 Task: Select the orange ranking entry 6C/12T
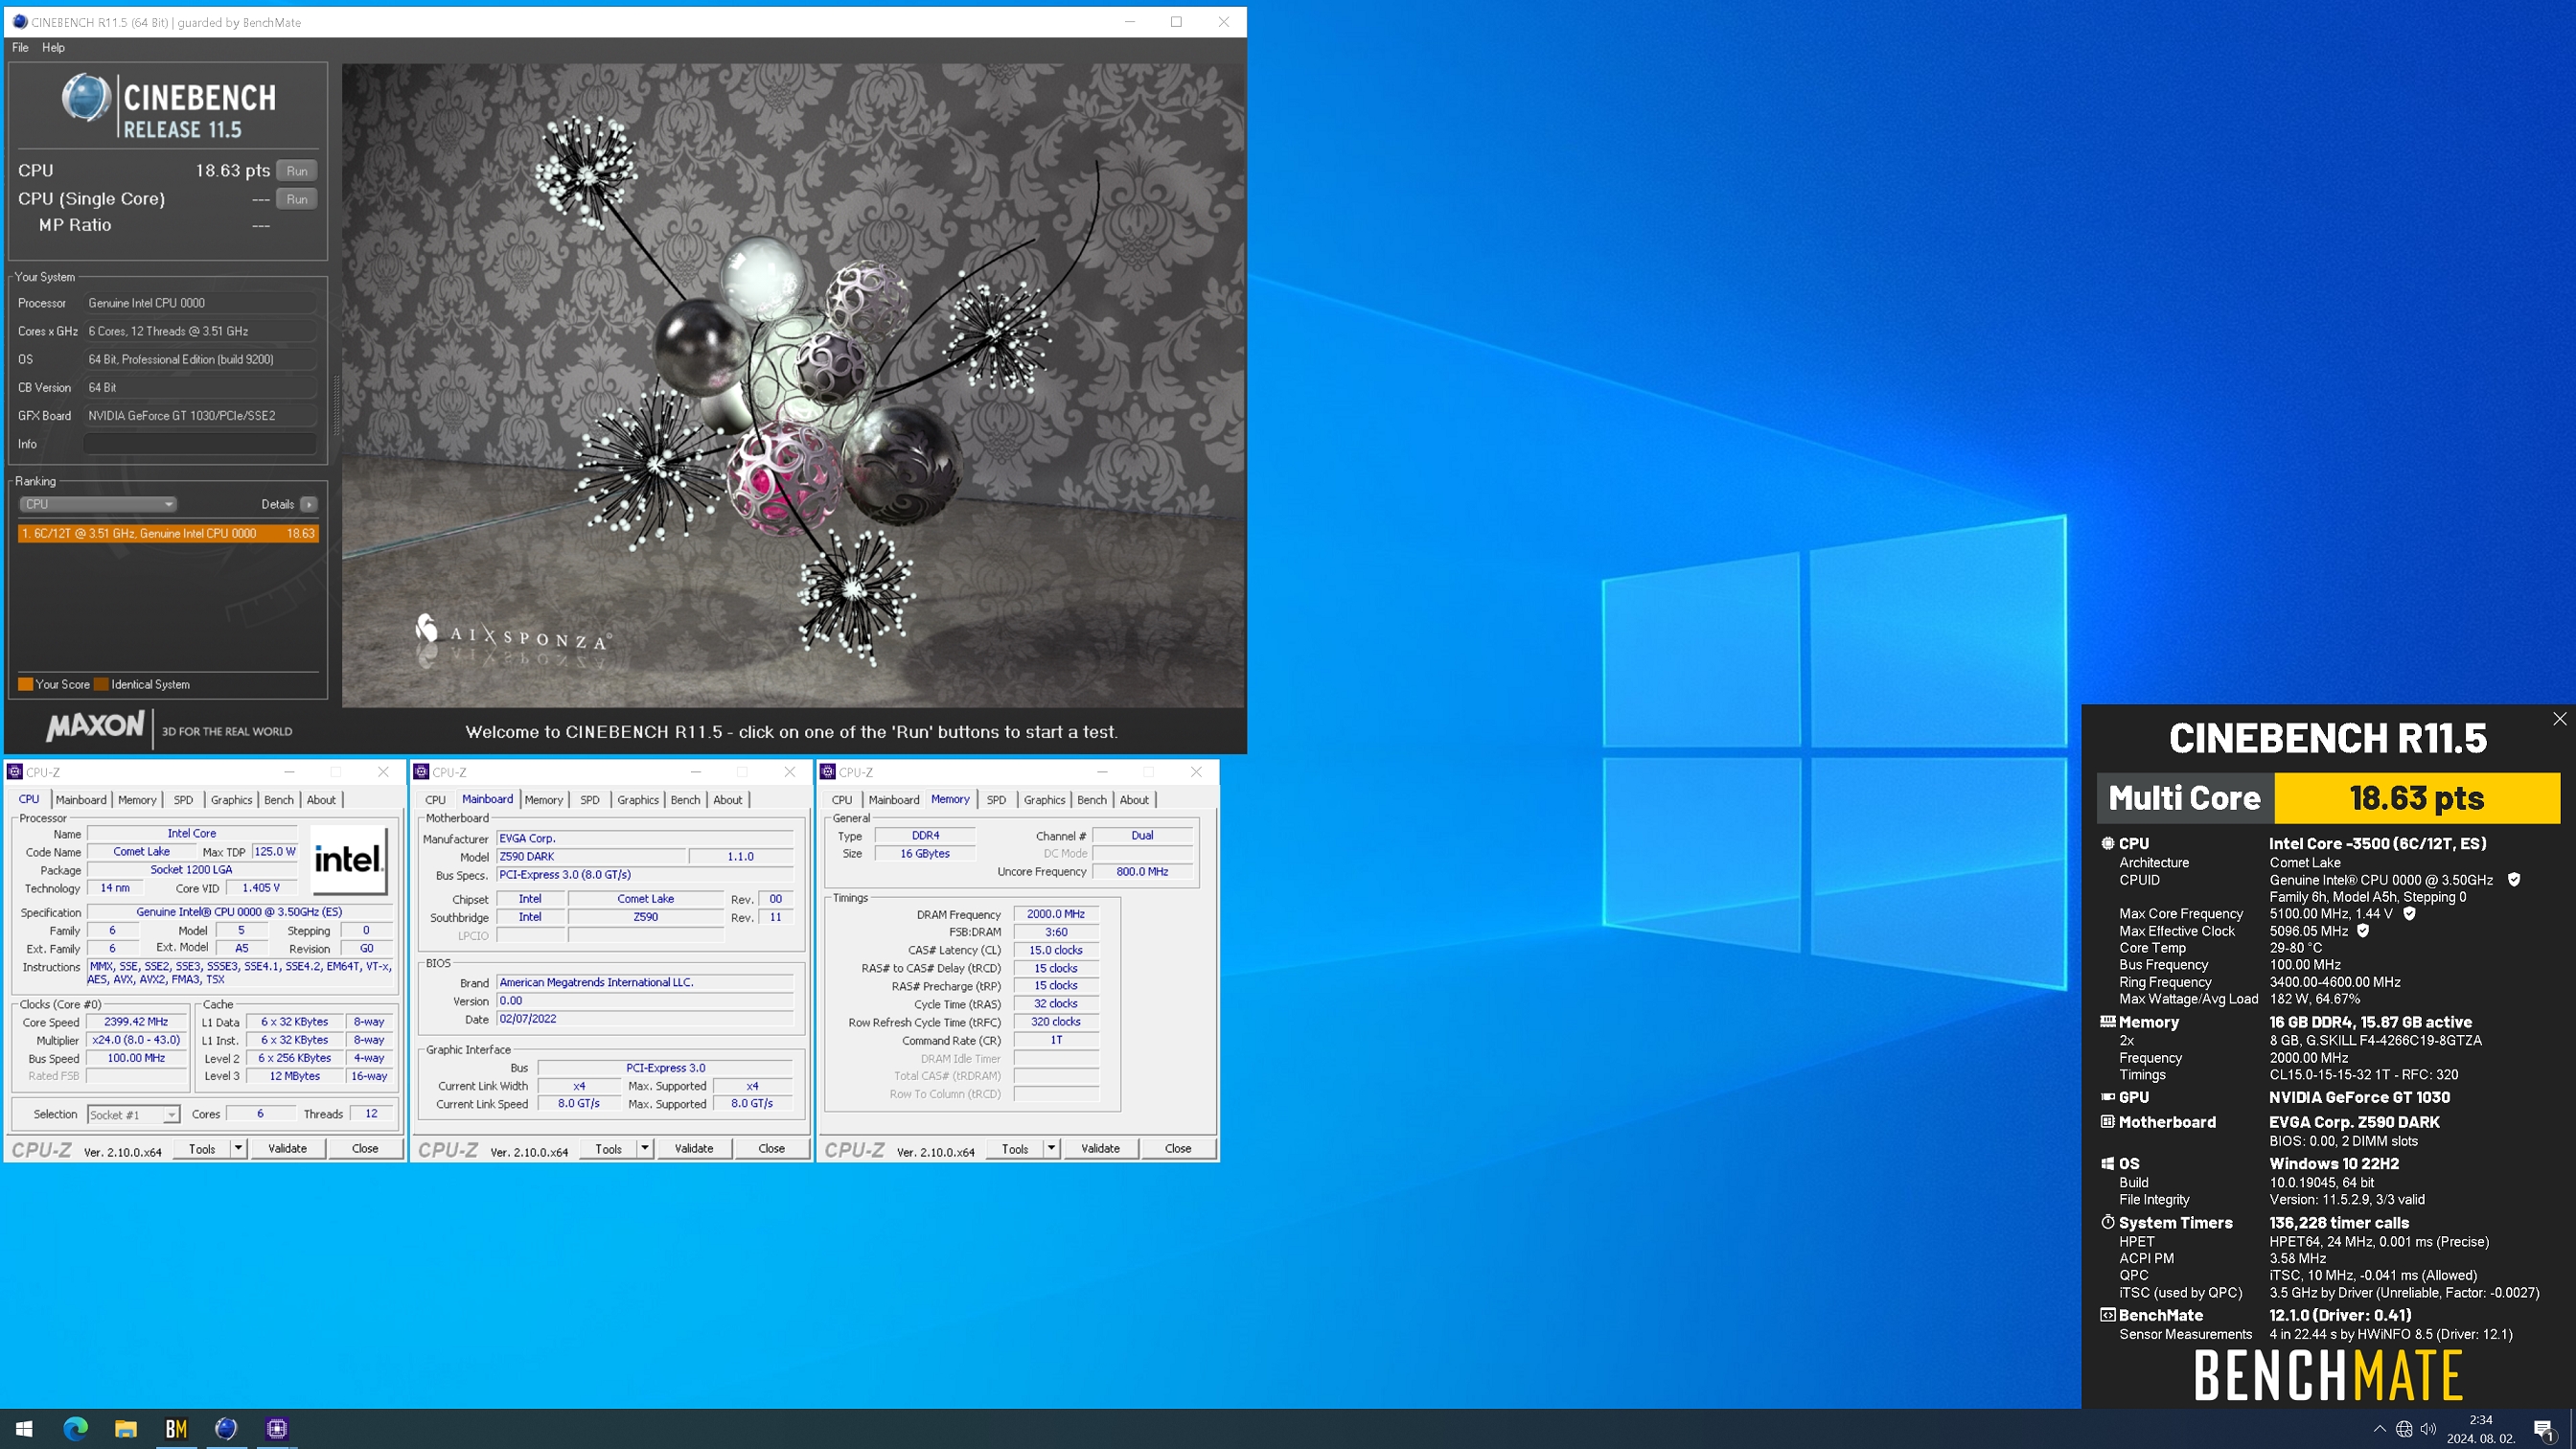(x=168, y=533)
